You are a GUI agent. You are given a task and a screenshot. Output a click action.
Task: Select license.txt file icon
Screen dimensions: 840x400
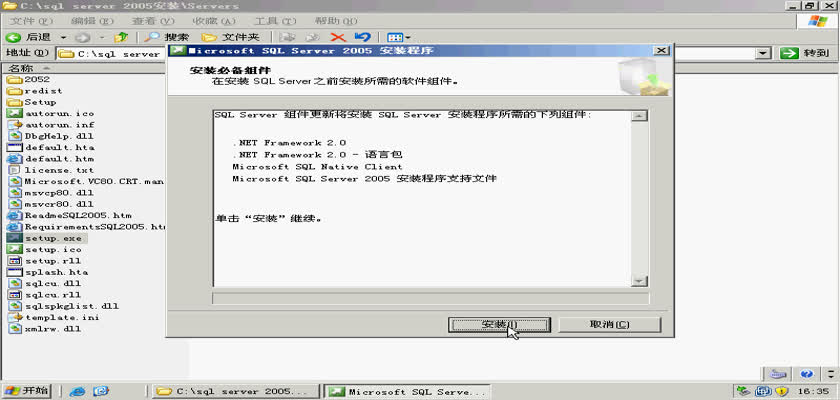(x=15, y=170)
